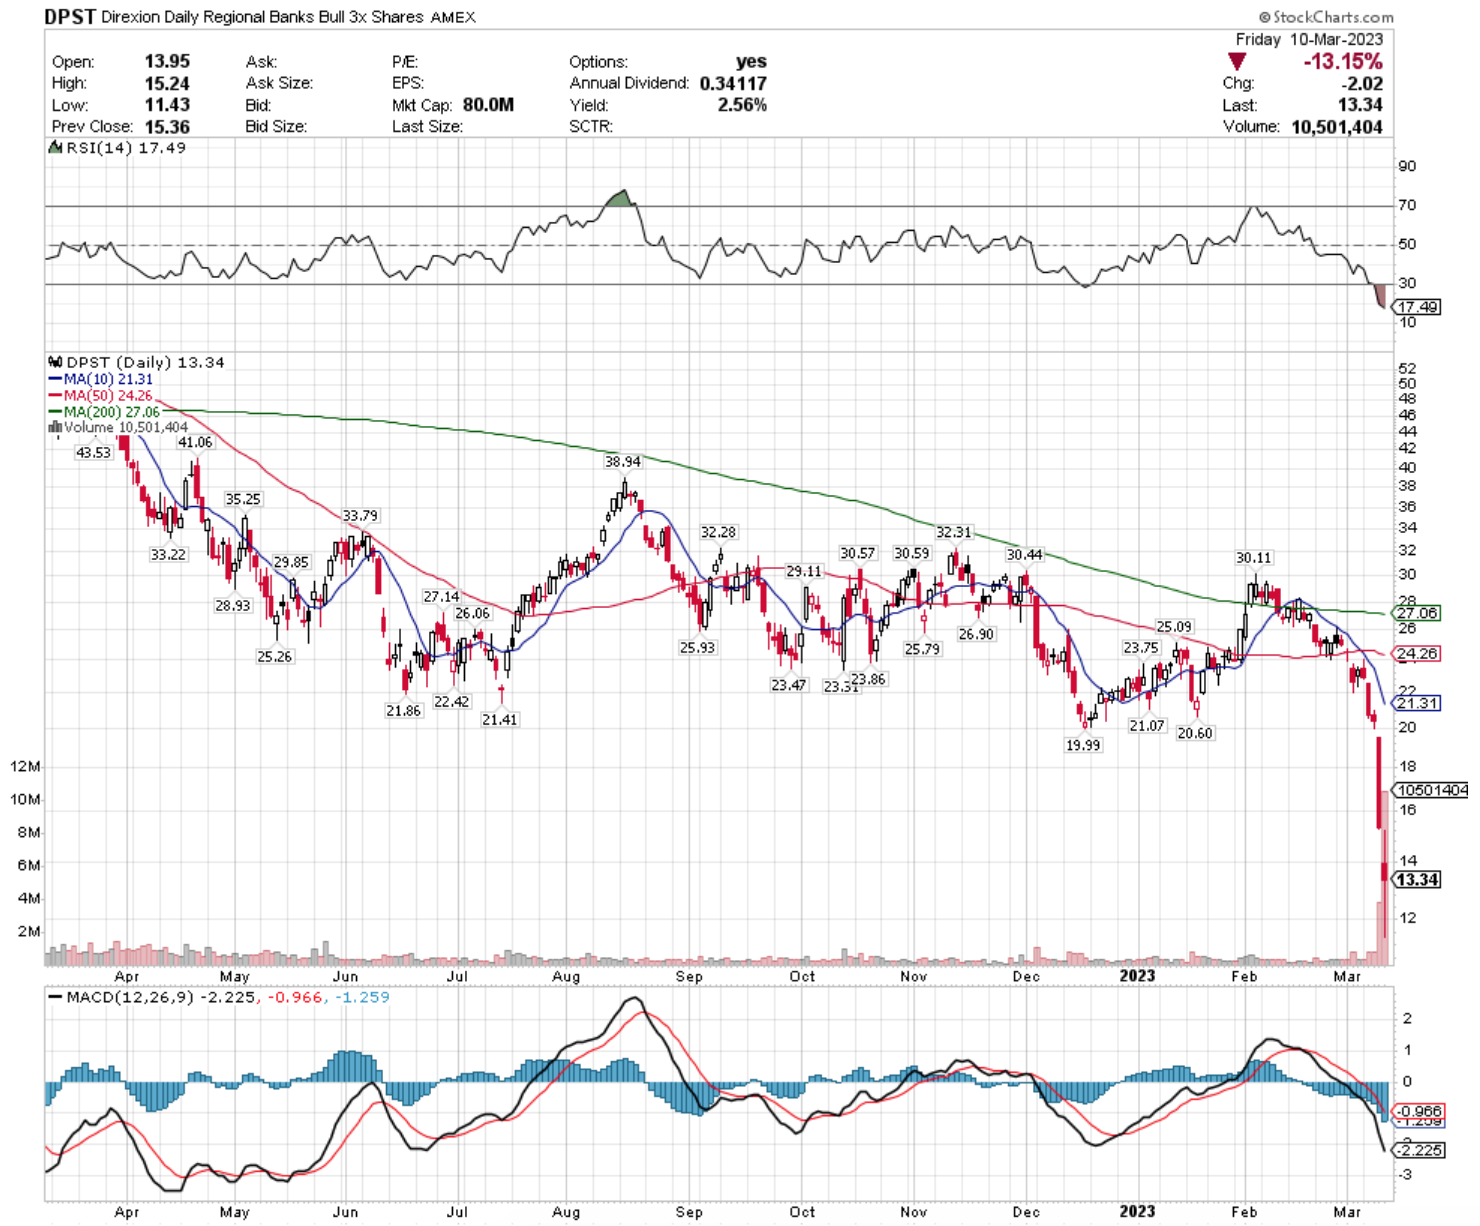This screenshot has width=1480, height=1226.
Task: Click the Open price 13.95
Action: click(166, 61)
